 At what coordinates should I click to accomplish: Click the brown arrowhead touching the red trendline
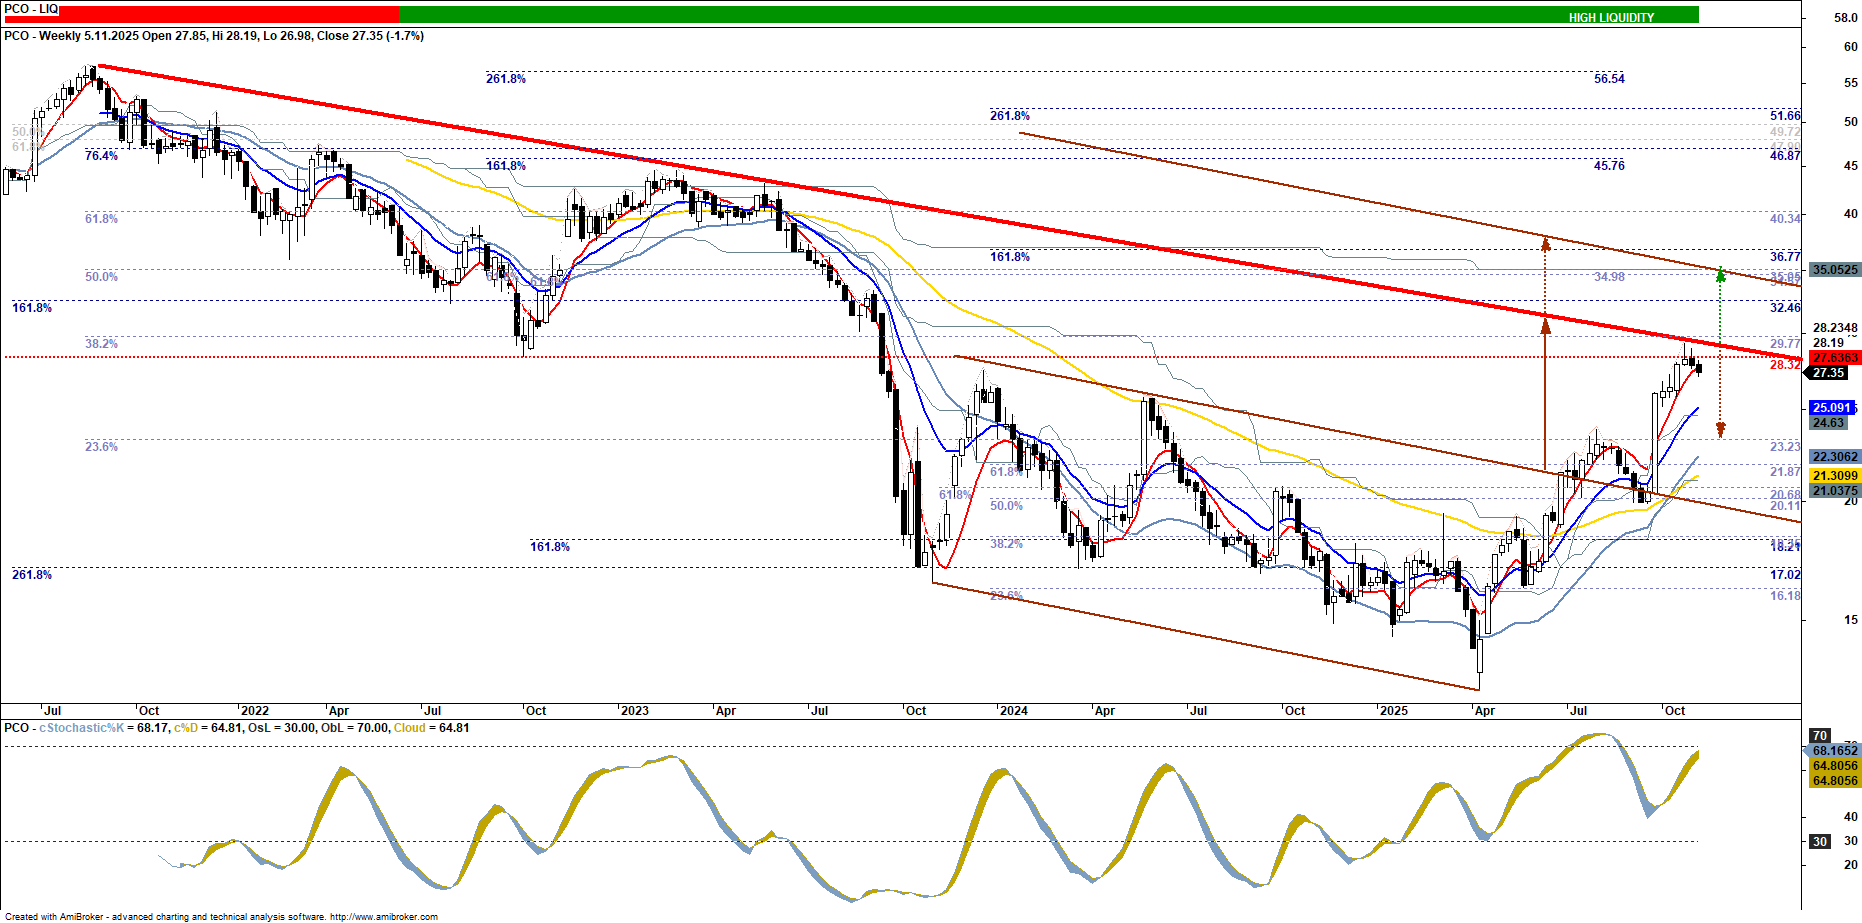pos(1545,322)
